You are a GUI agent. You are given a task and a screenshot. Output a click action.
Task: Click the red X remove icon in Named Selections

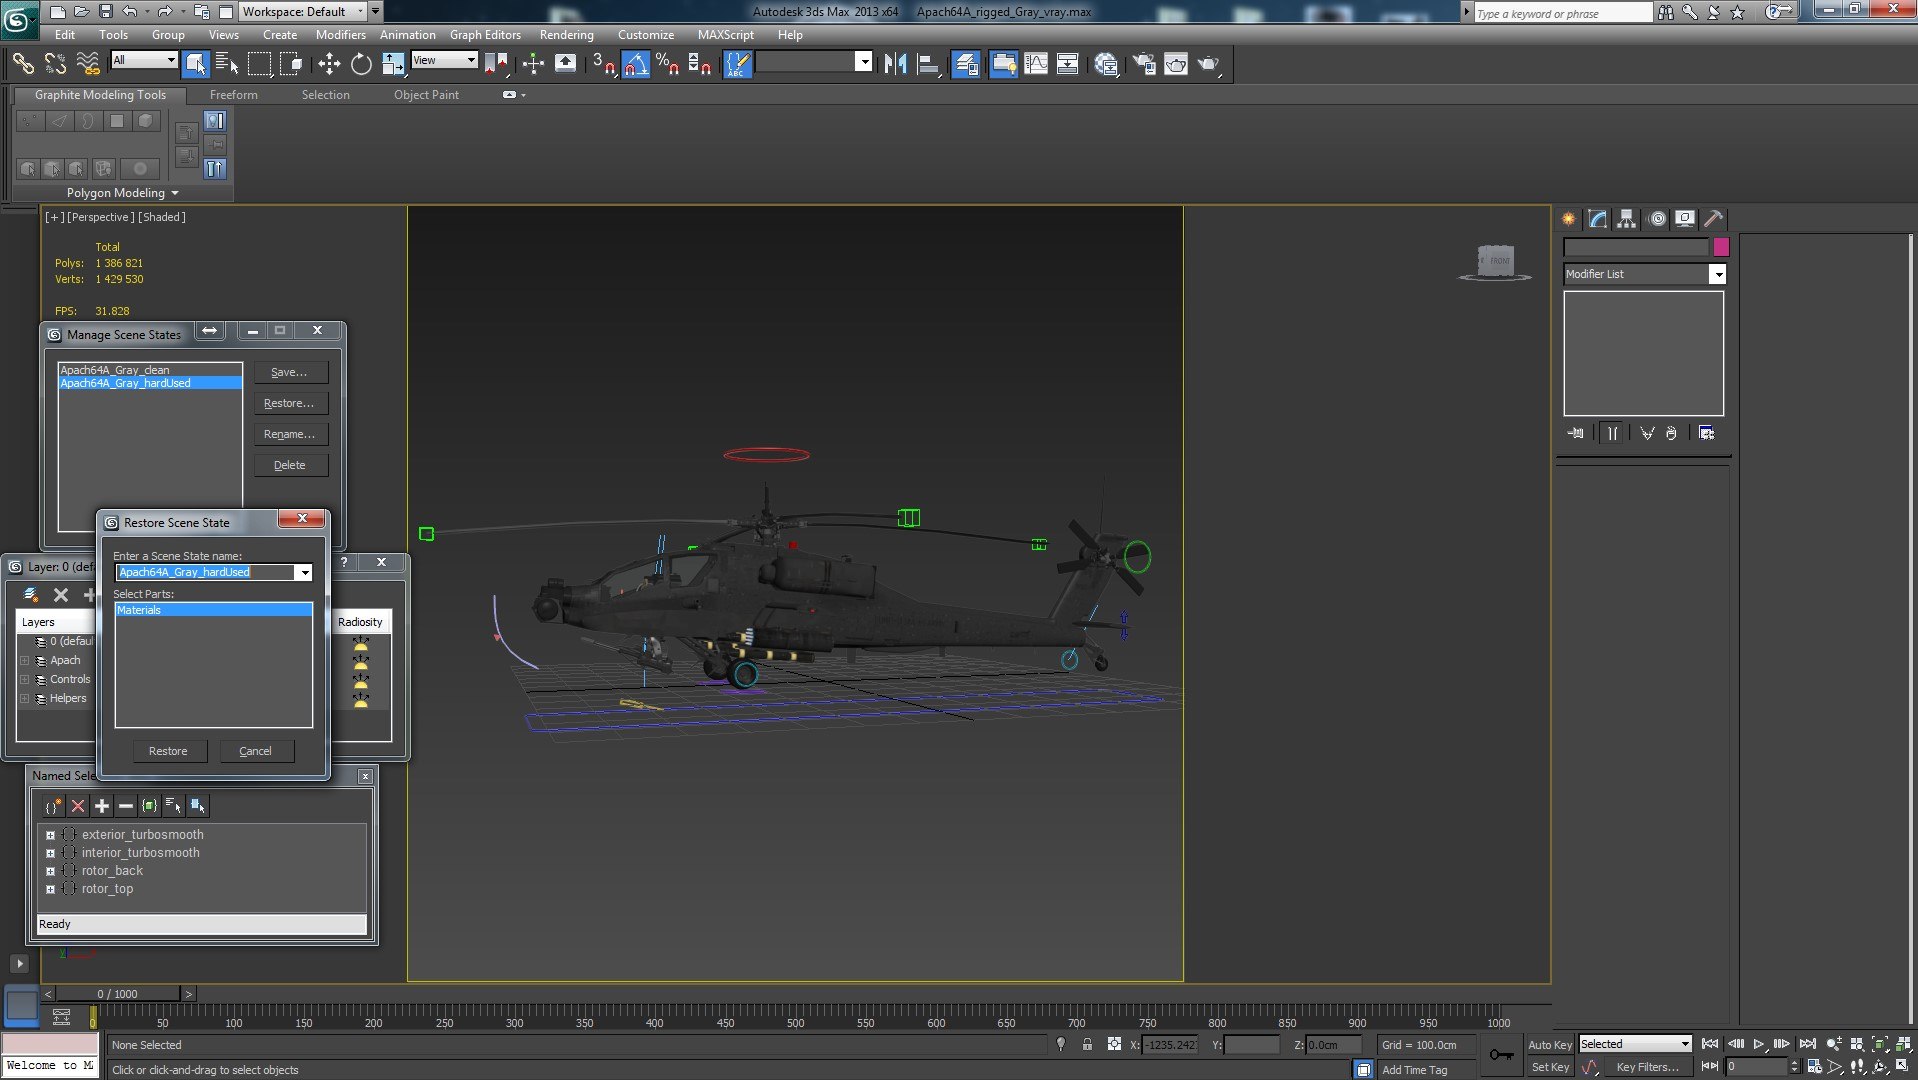(78, 806)
